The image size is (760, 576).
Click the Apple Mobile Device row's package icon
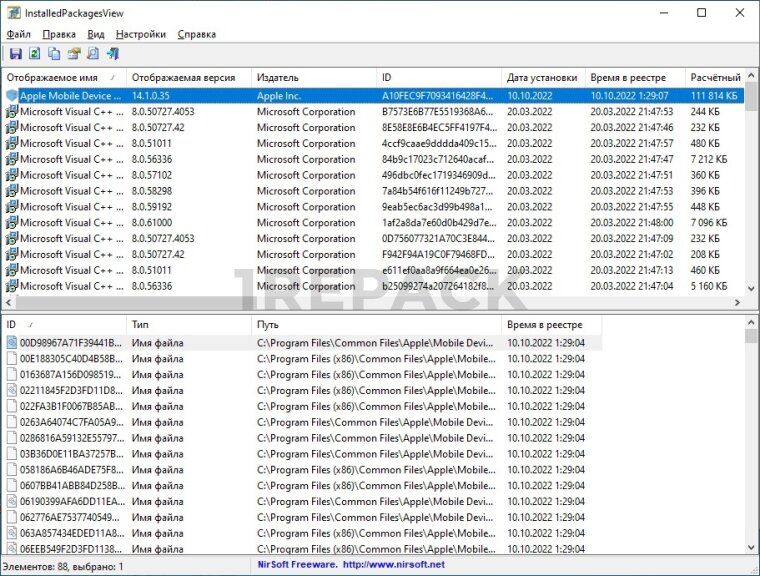(12, 95)
